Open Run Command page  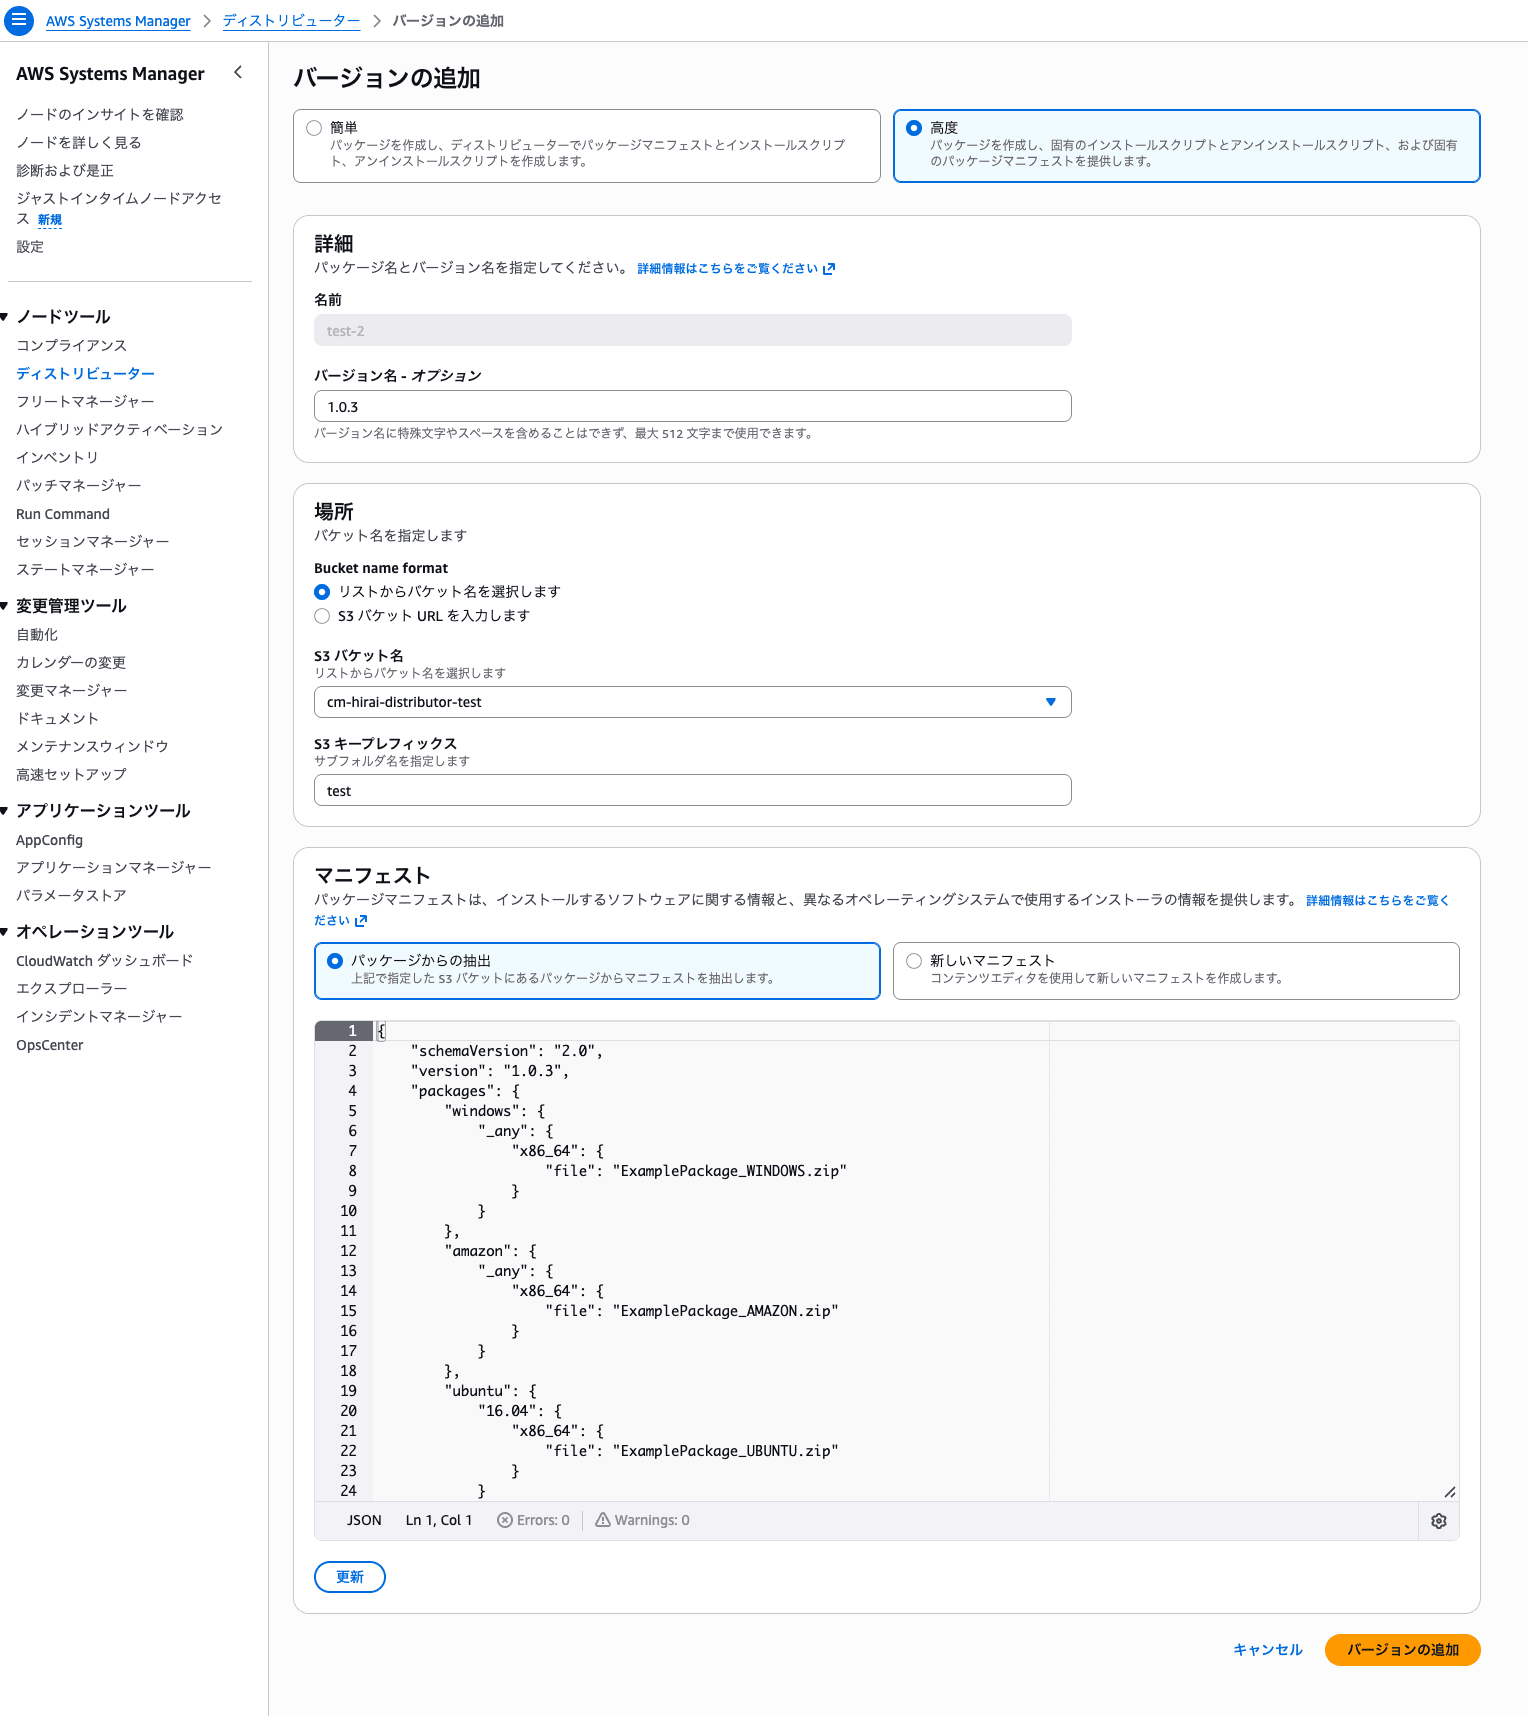coord(63,514)
